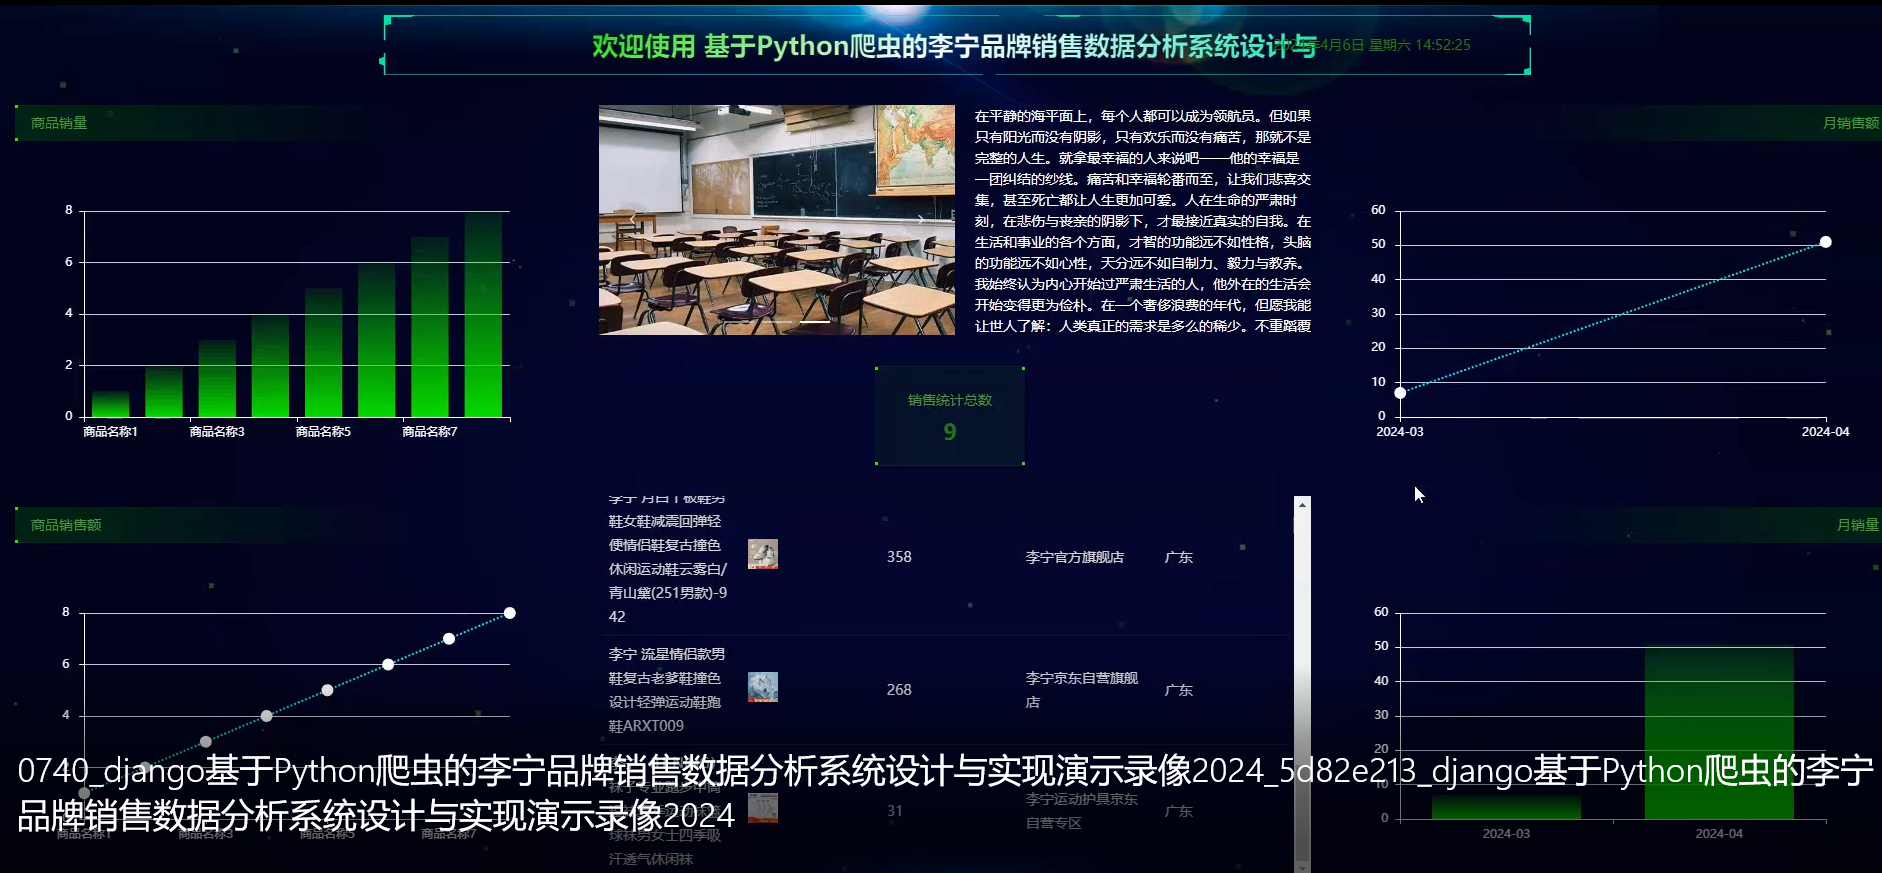Click the "销售统计总数" card label
This screenshot has height=873, width=1882.
point(950,400)
